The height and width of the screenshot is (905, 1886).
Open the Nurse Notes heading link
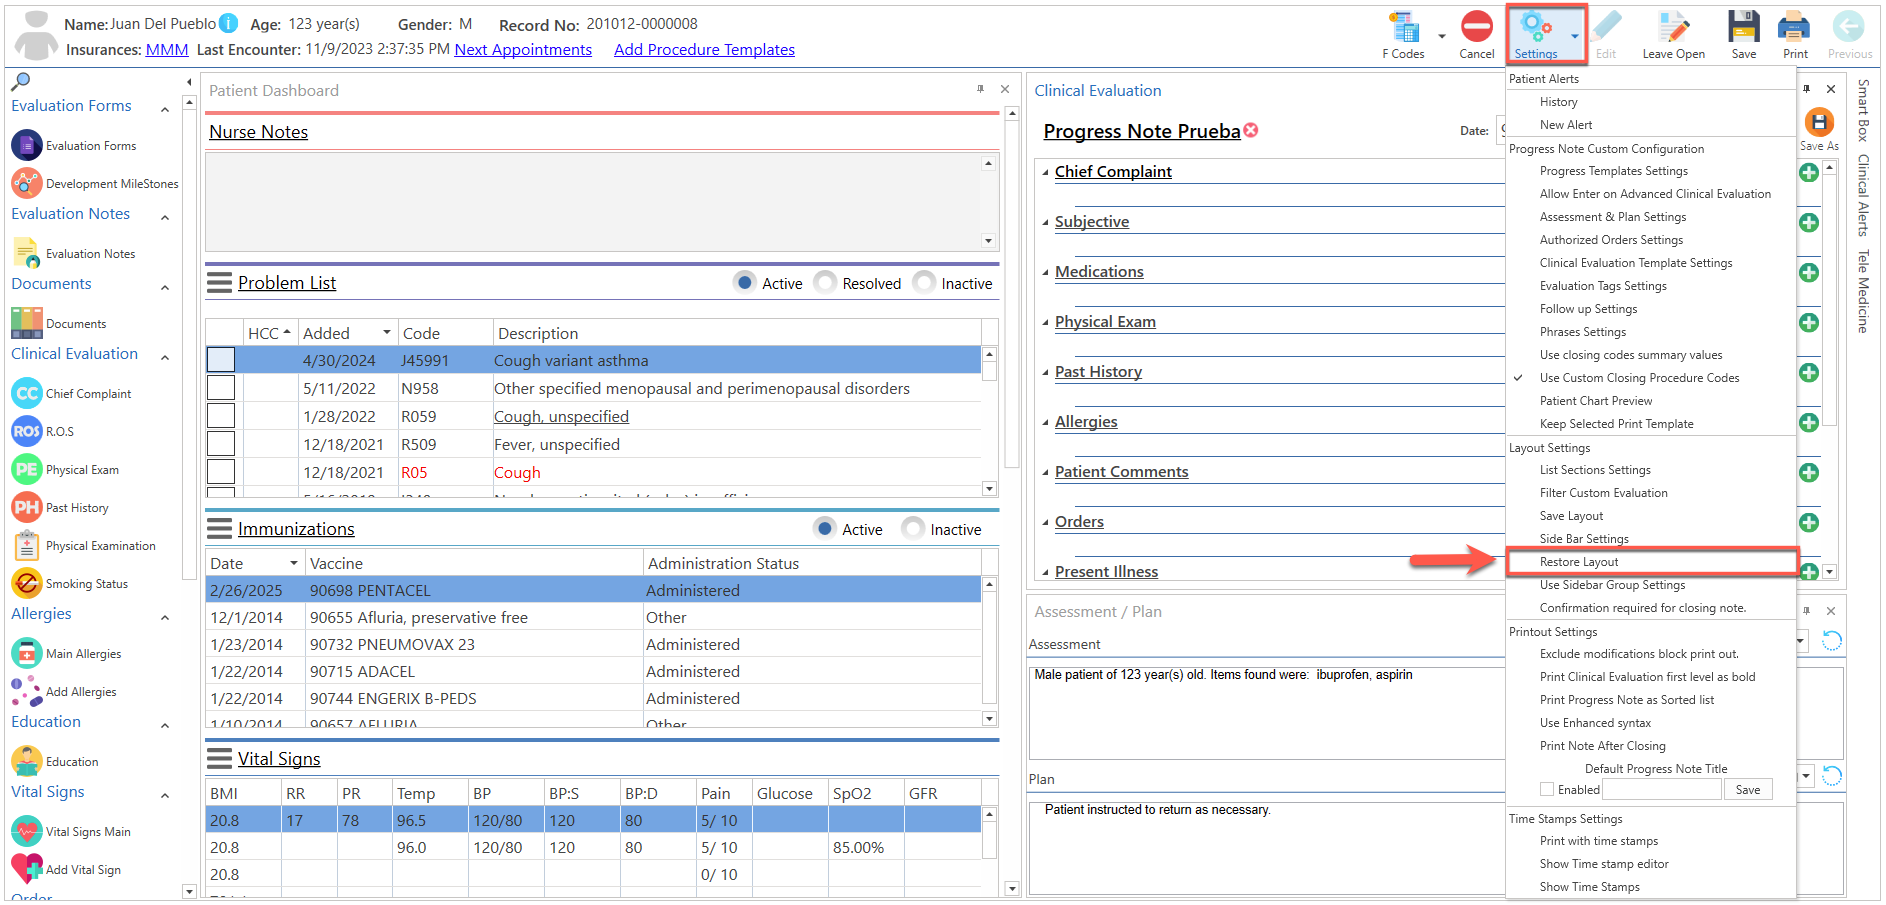pos(258,132)
